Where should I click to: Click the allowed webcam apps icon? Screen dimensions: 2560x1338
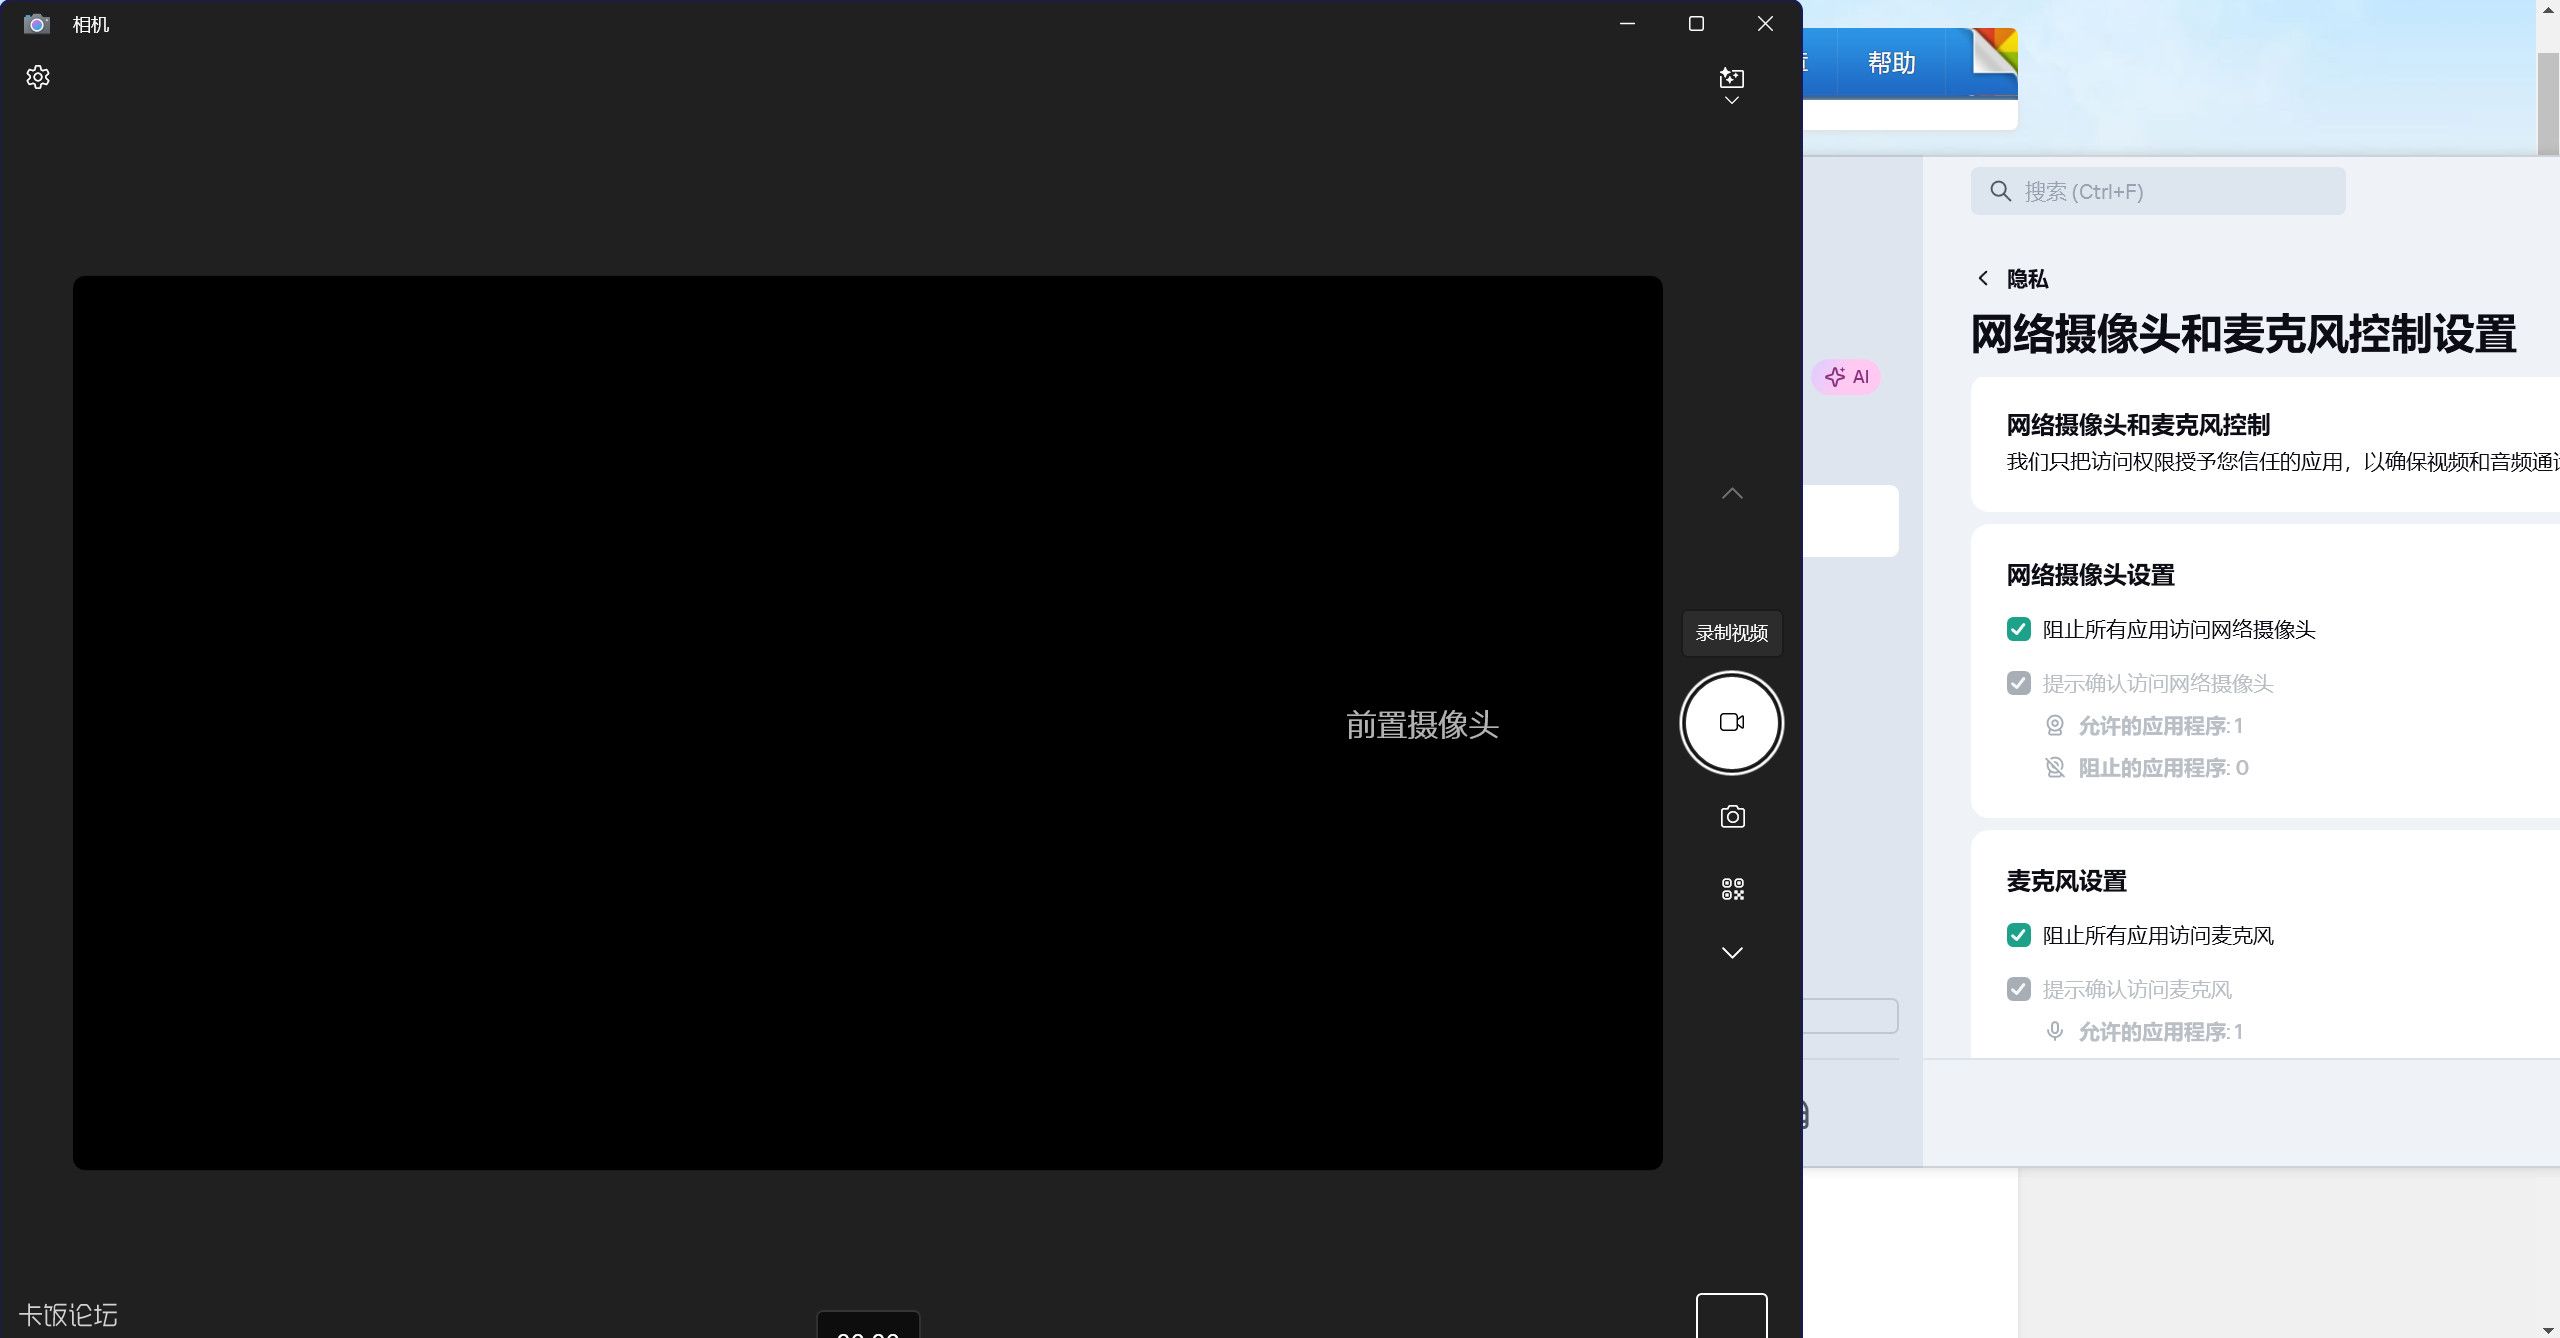tap(2055, 725)
